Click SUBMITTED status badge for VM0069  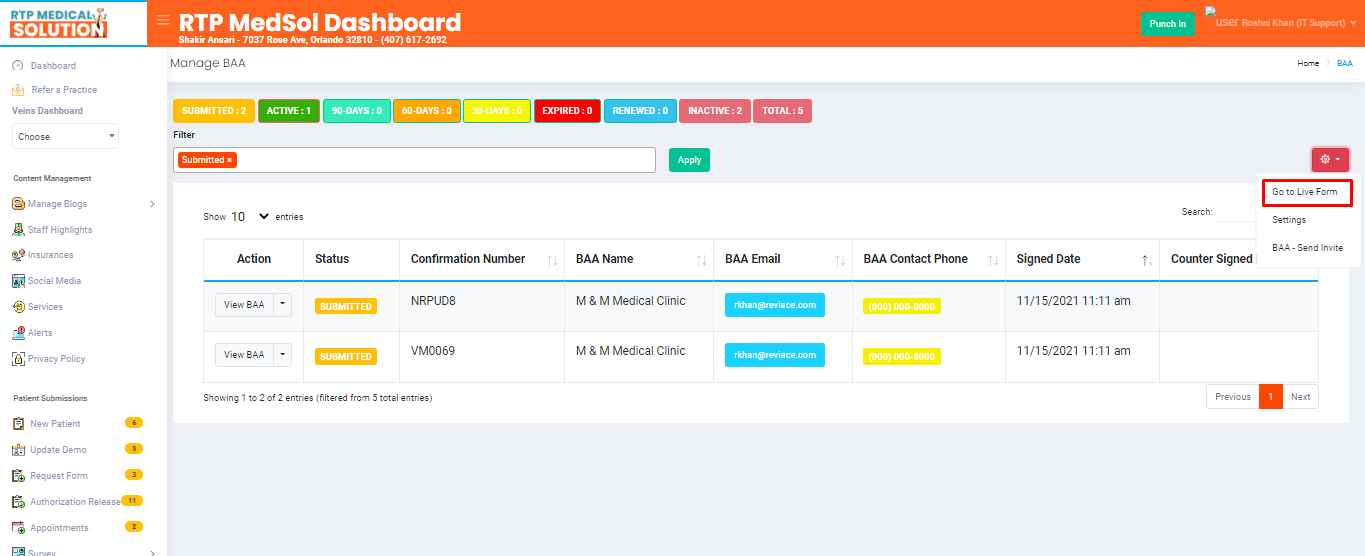click(x=346, y=356)
